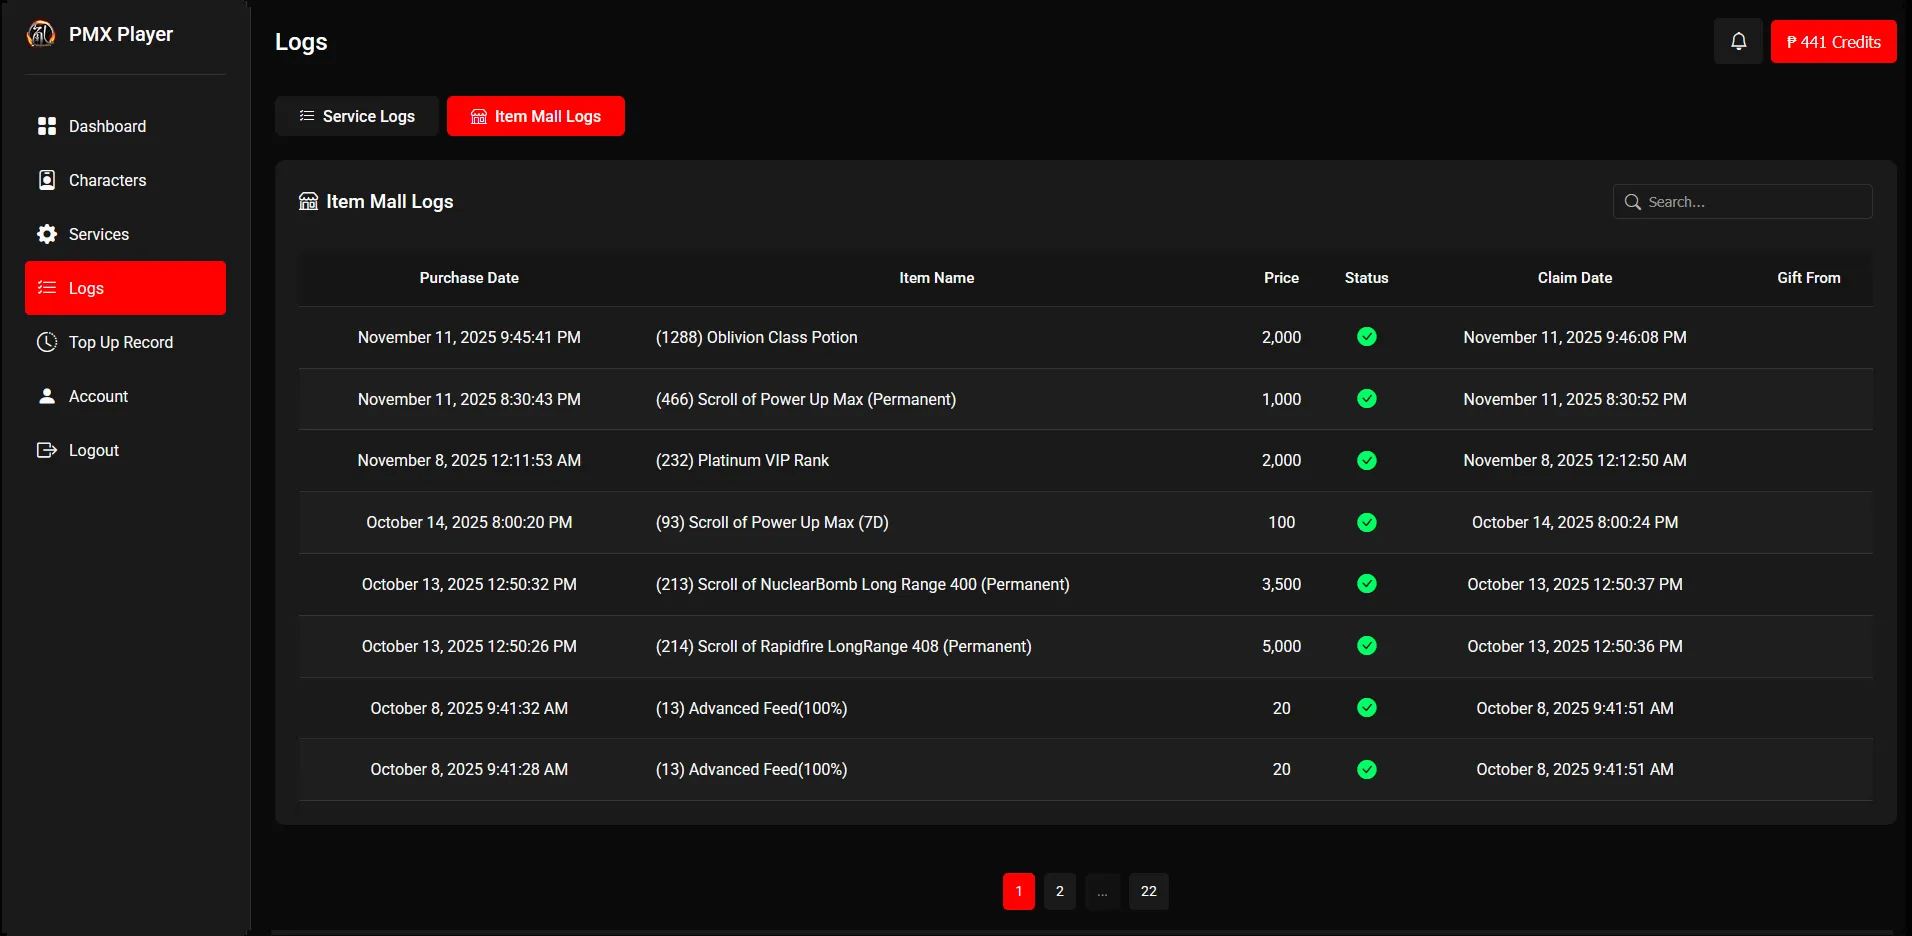The height and width of the screenshot is (936, 1912).
Task: Click the Price column header
Action: pyautogui.click(x=1281, y=278)
